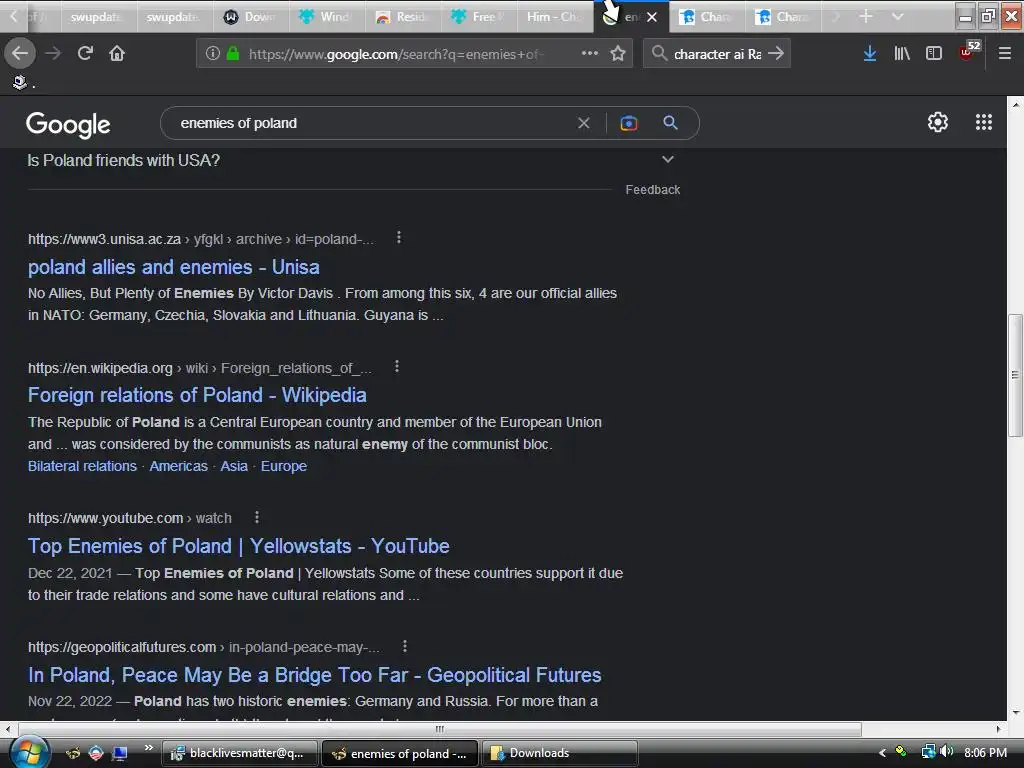Switch to the Resid tab

pos(402,17)
